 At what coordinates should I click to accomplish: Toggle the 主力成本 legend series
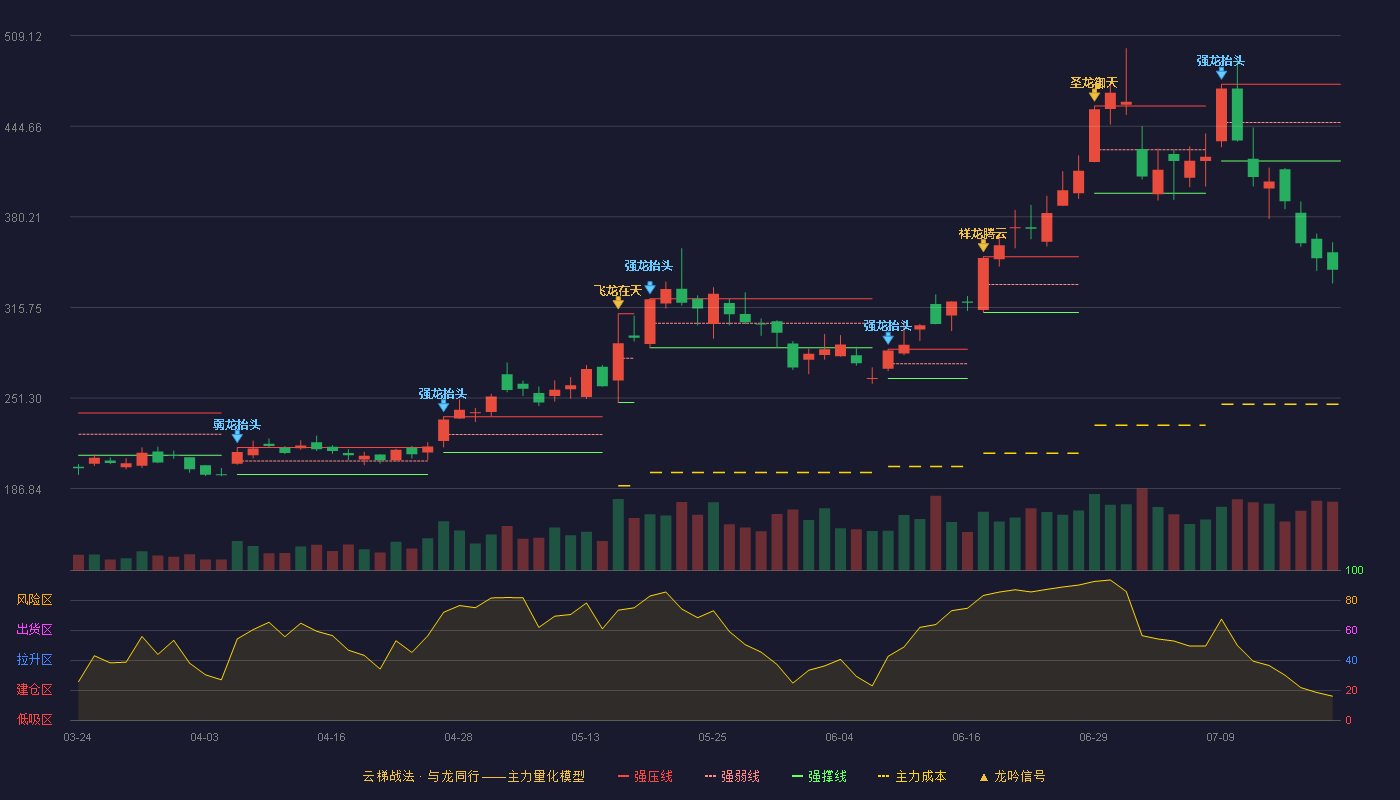point(912,776)
